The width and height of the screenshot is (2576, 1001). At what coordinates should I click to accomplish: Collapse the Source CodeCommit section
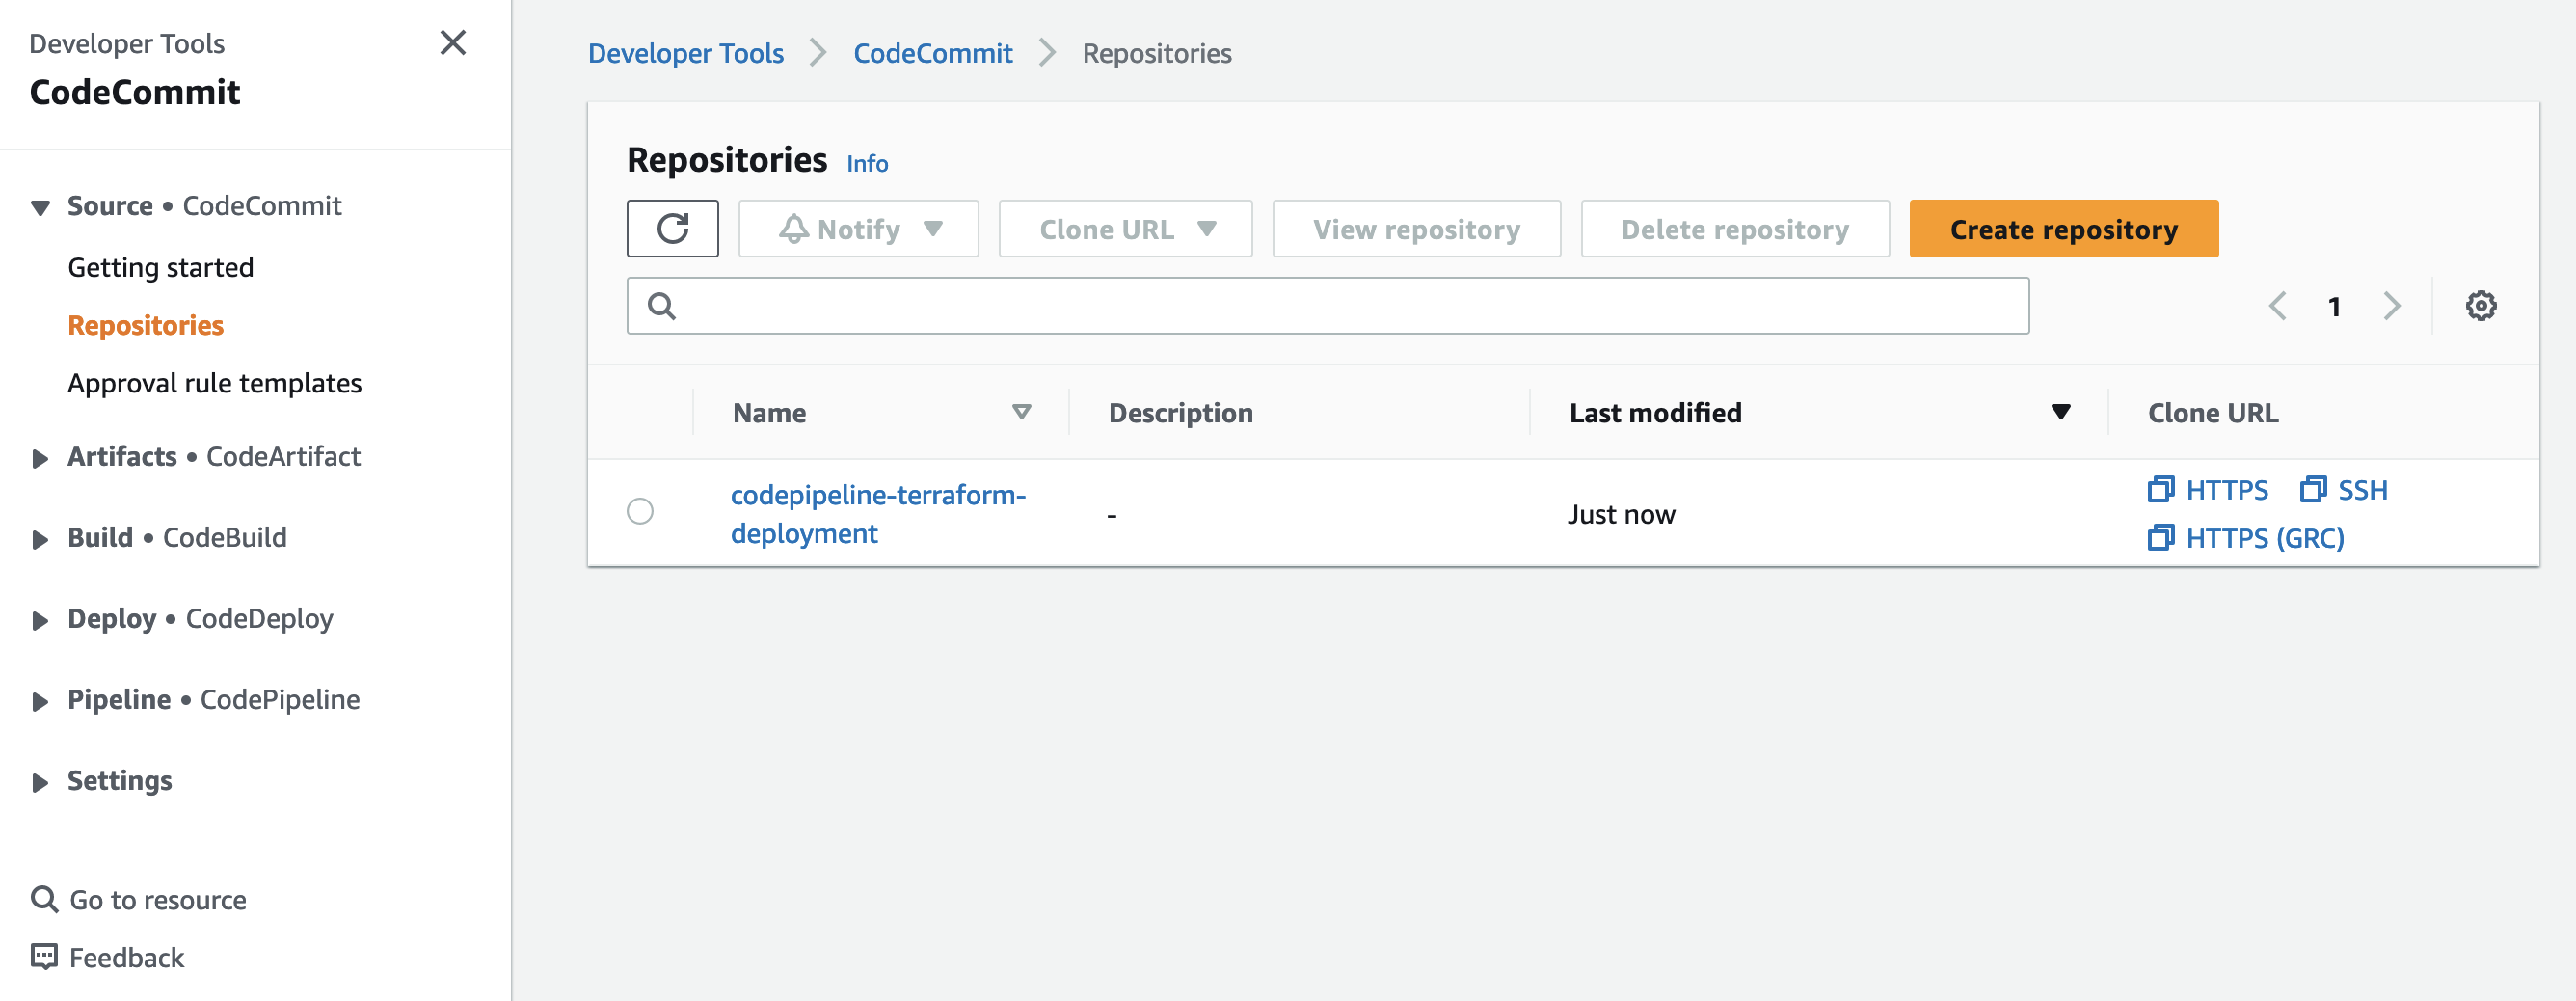40,206
